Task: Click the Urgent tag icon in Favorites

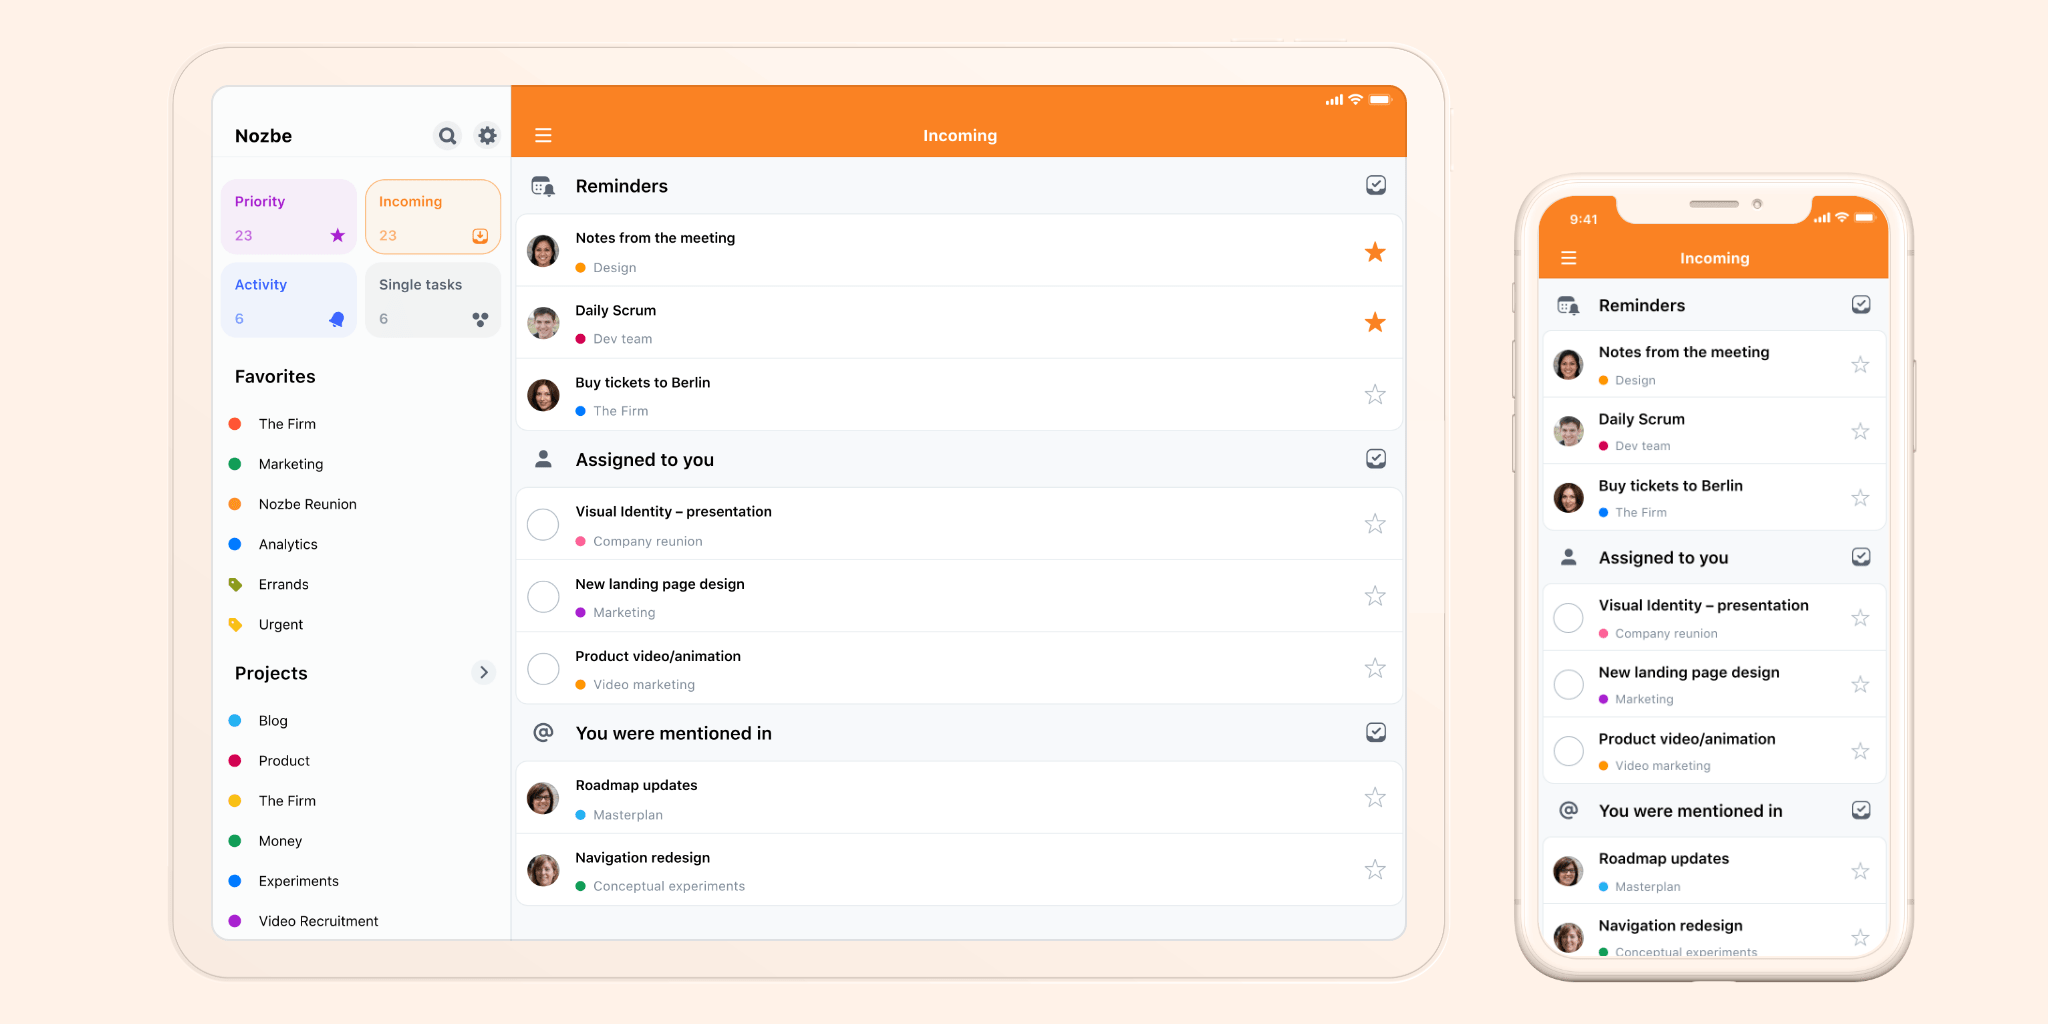Action: pyautogui.click(x=235, y=624)
